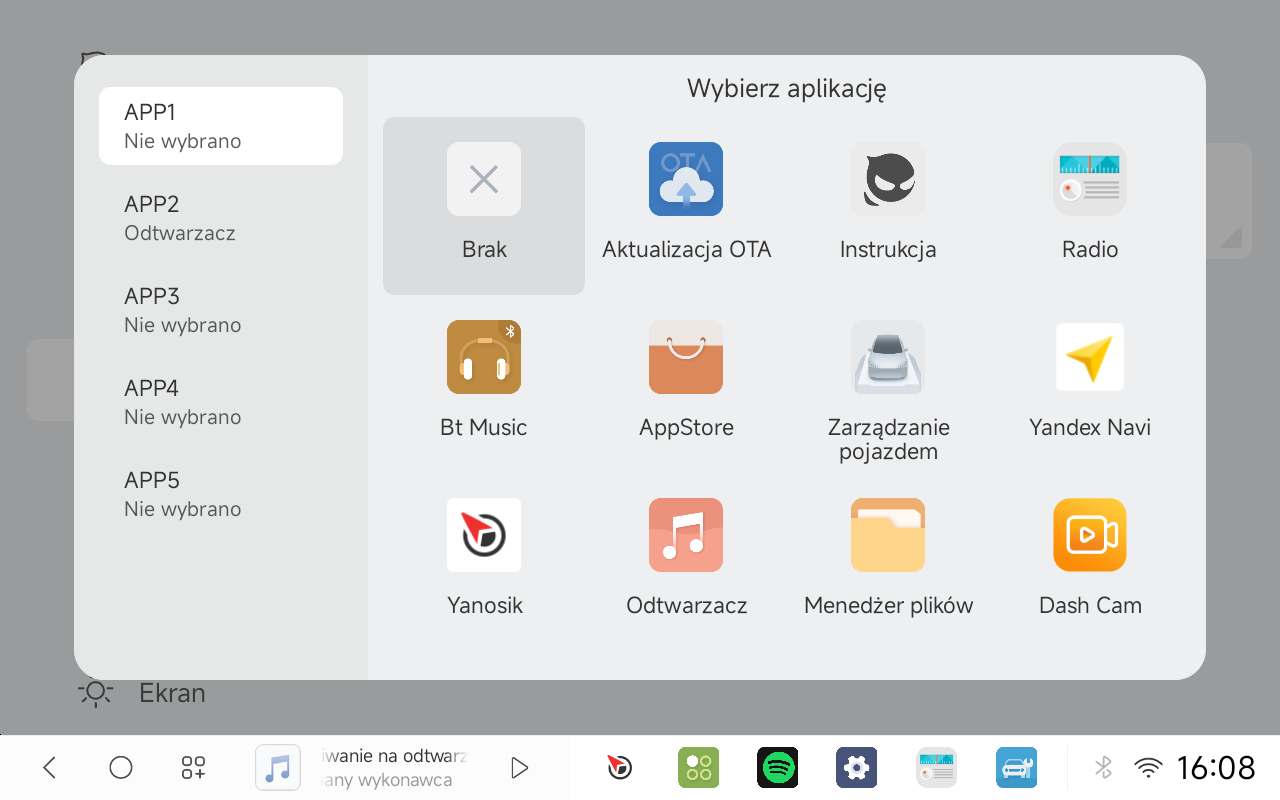Open the settings gear in dock
1280x800 pixels.
(856, 768)
